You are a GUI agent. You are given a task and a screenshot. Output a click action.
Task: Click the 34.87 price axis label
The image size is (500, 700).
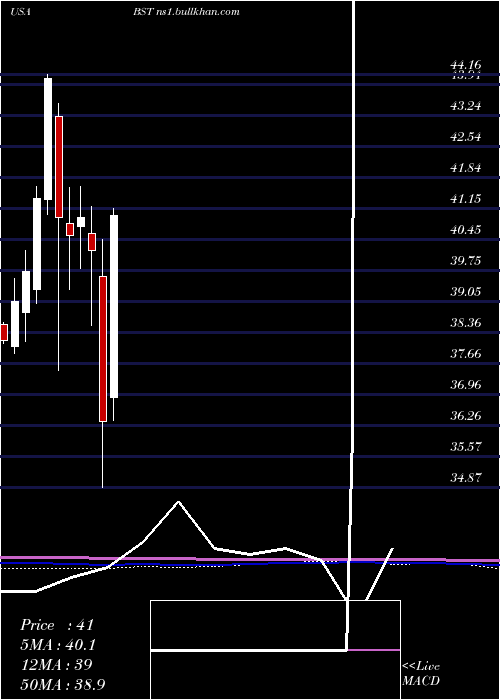(x=466, y=479)
